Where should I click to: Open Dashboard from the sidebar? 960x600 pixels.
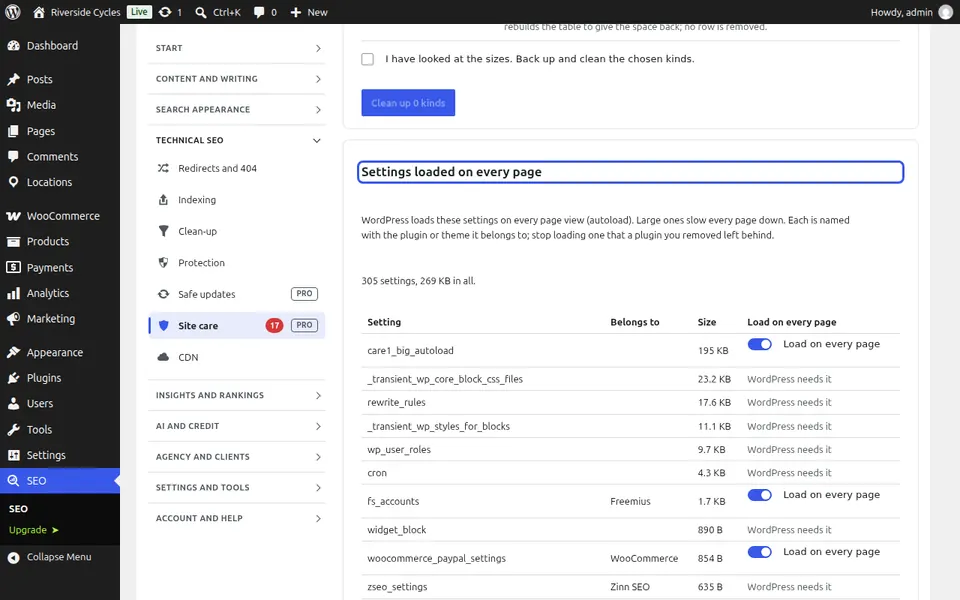(60, 45)
